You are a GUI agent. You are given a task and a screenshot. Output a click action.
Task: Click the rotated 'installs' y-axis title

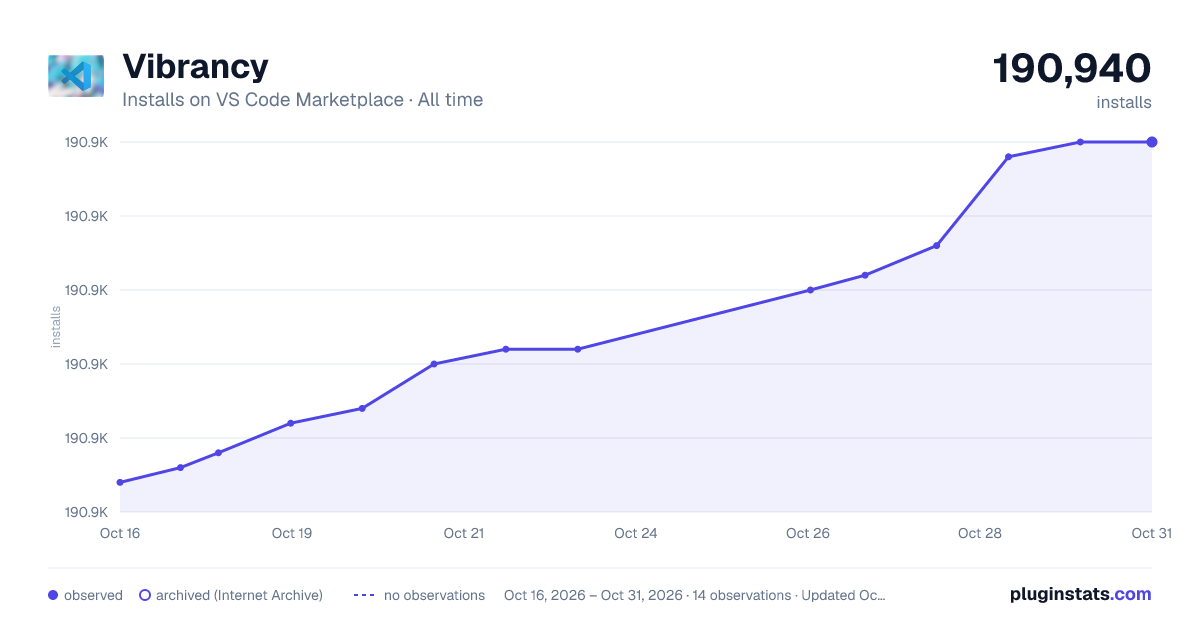[56, 327]
